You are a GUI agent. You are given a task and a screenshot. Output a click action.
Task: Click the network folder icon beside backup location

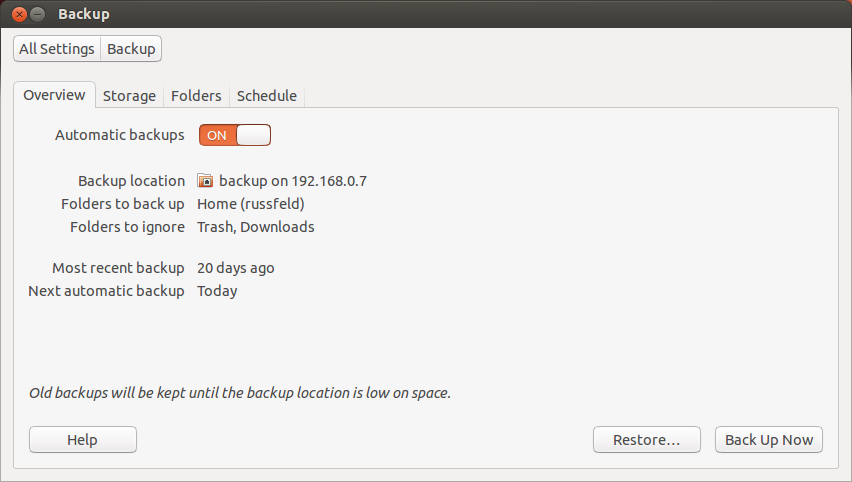(205, 181)
